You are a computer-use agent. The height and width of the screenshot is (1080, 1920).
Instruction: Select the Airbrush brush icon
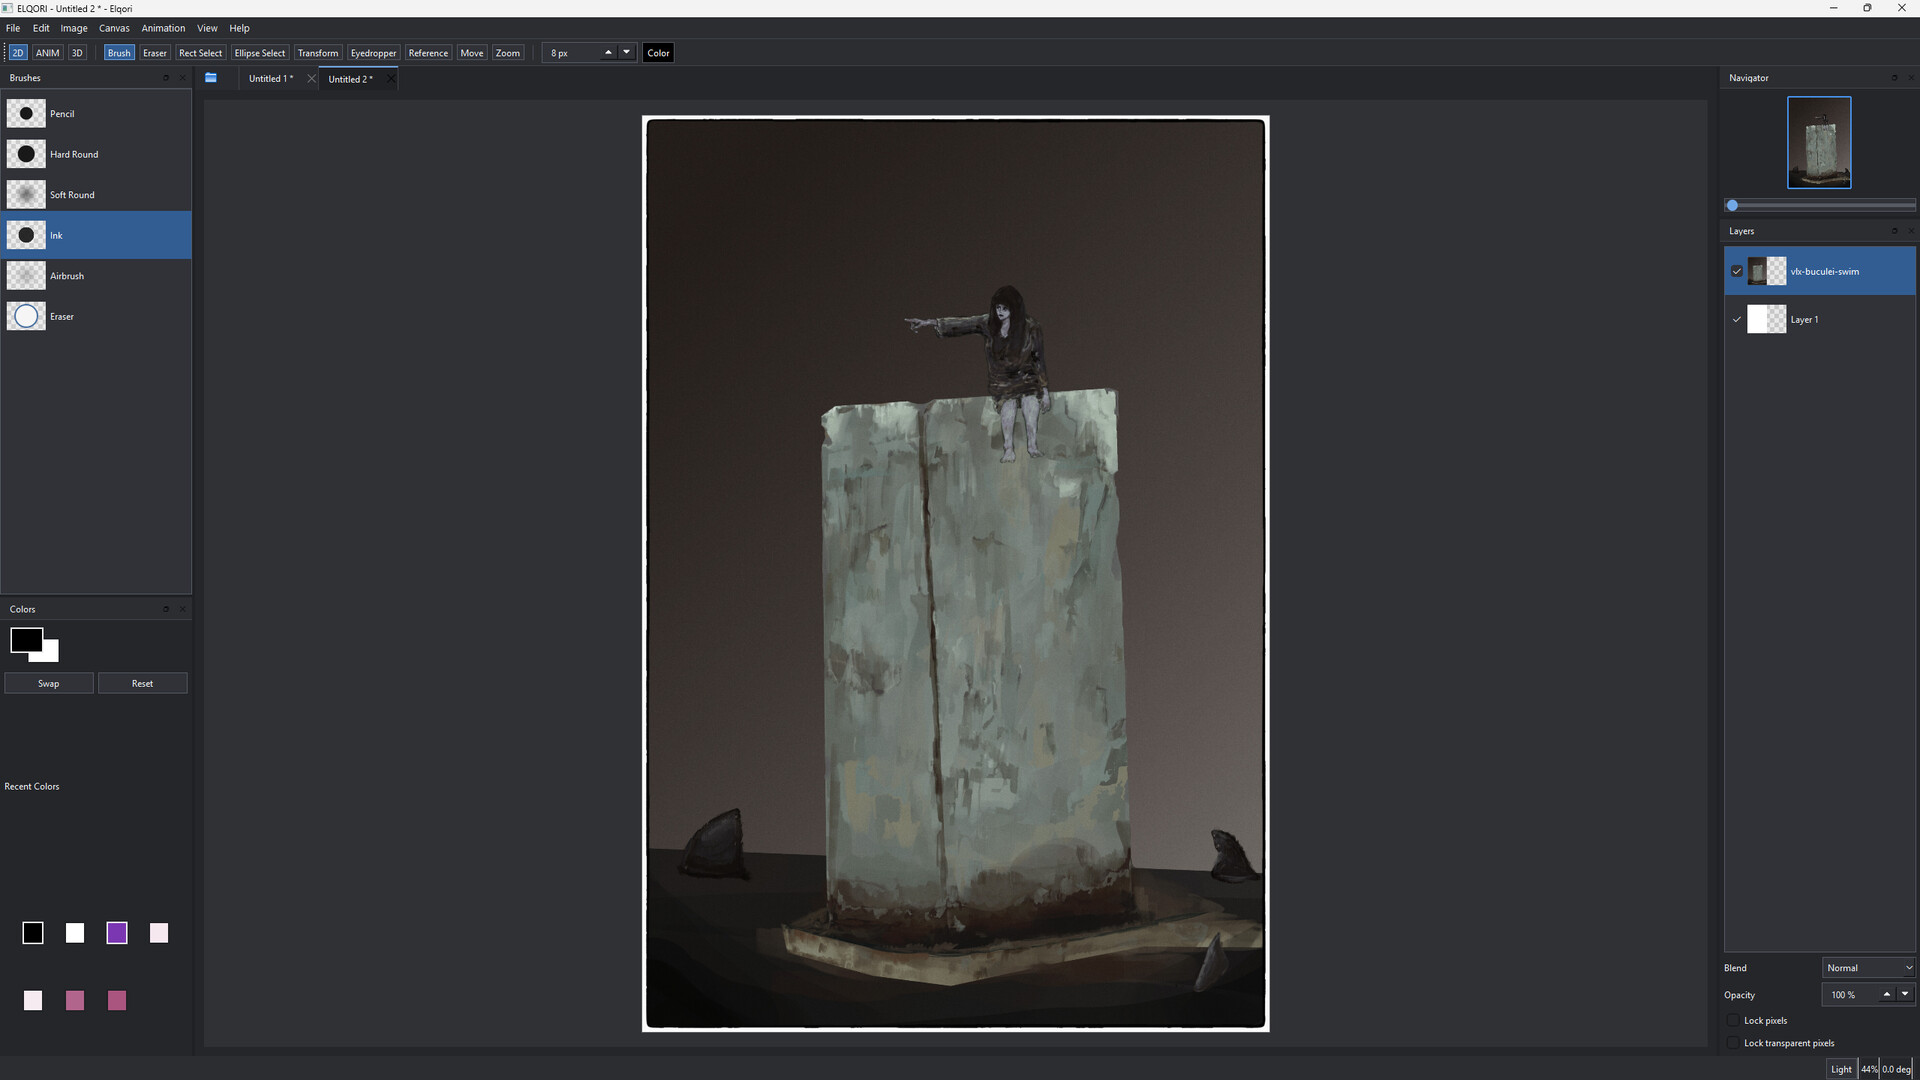pyautogui.click(x=26, y=275)
